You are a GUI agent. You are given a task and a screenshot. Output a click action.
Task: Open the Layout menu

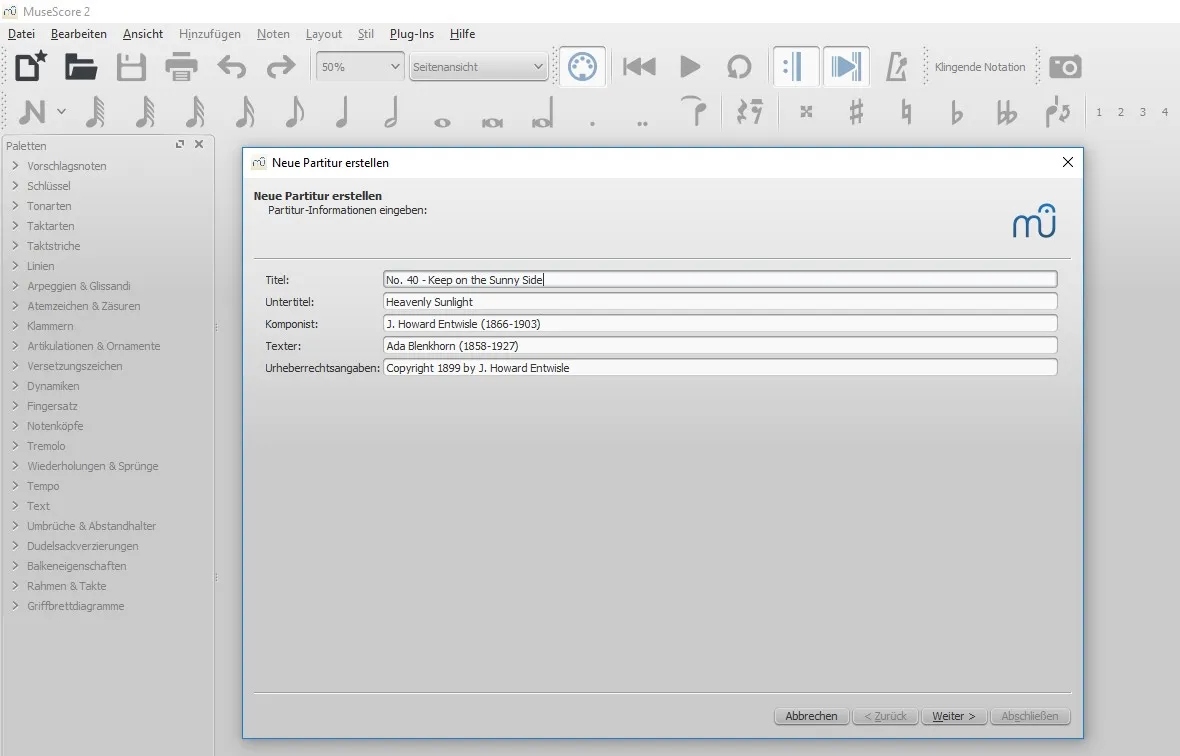[324, 34]
